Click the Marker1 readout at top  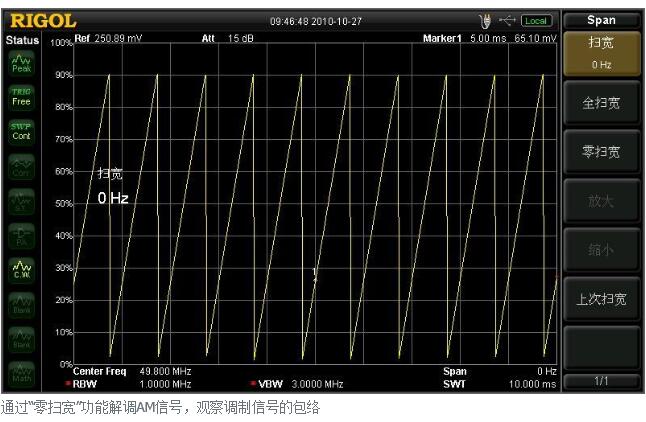pos(489,38)
